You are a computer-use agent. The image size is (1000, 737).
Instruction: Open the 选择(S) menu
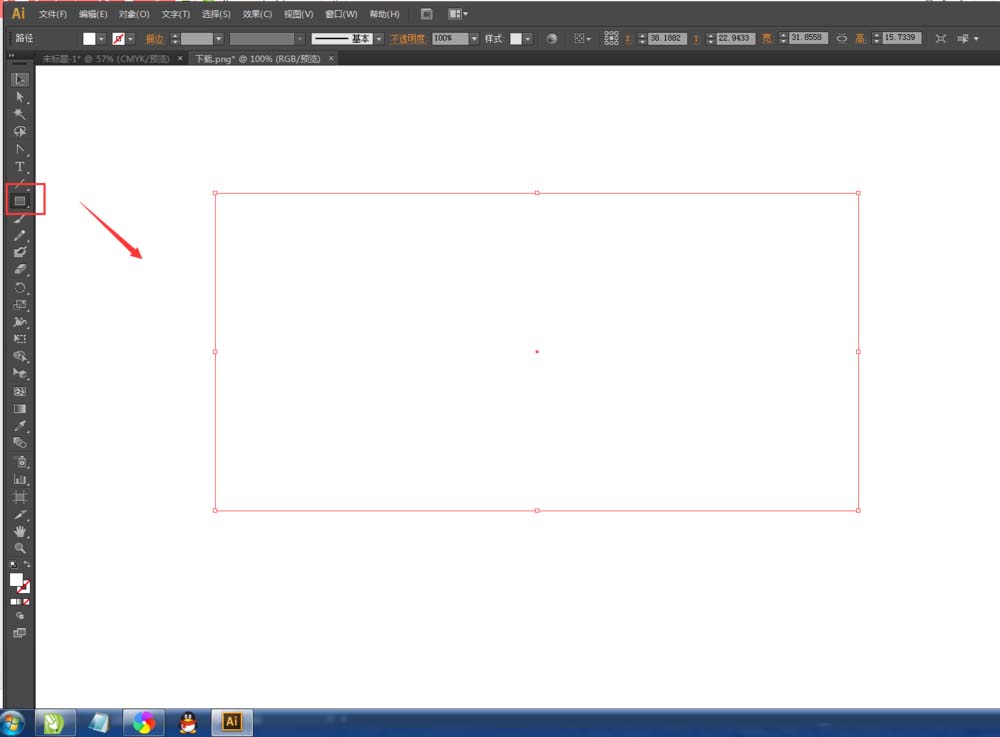point(216,14)
